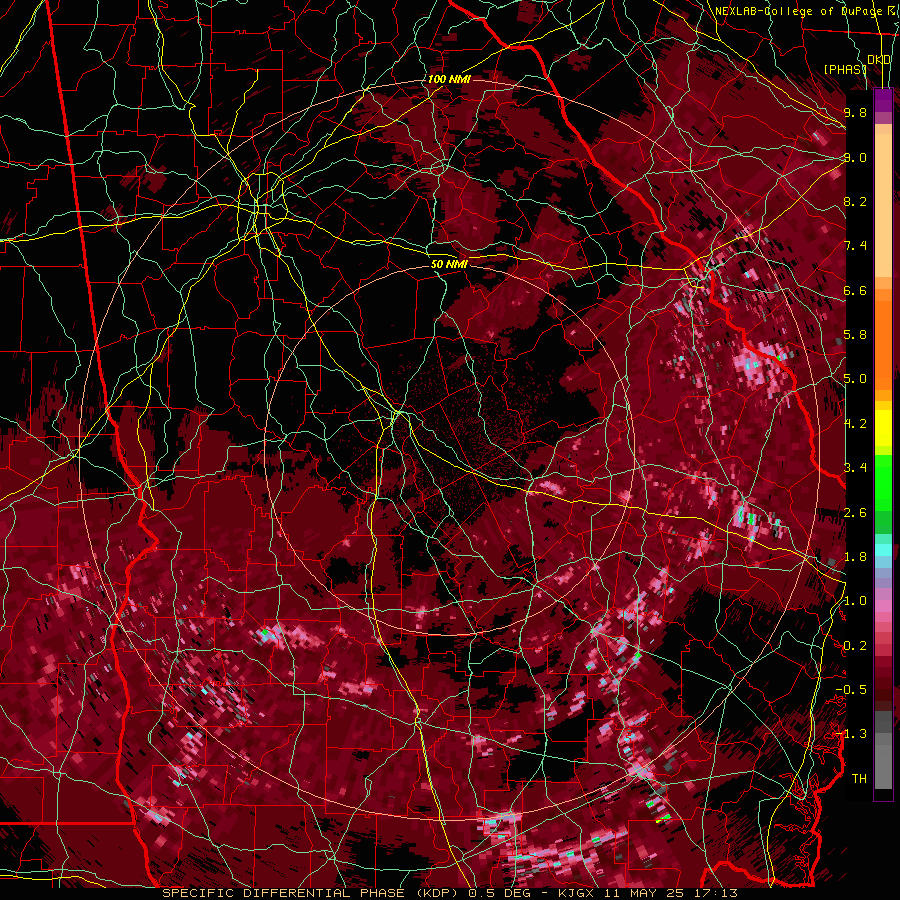Click the 3.4 value on the color scale
The width and height of the screenshot is (900, 900).
[x=855, y=468]
